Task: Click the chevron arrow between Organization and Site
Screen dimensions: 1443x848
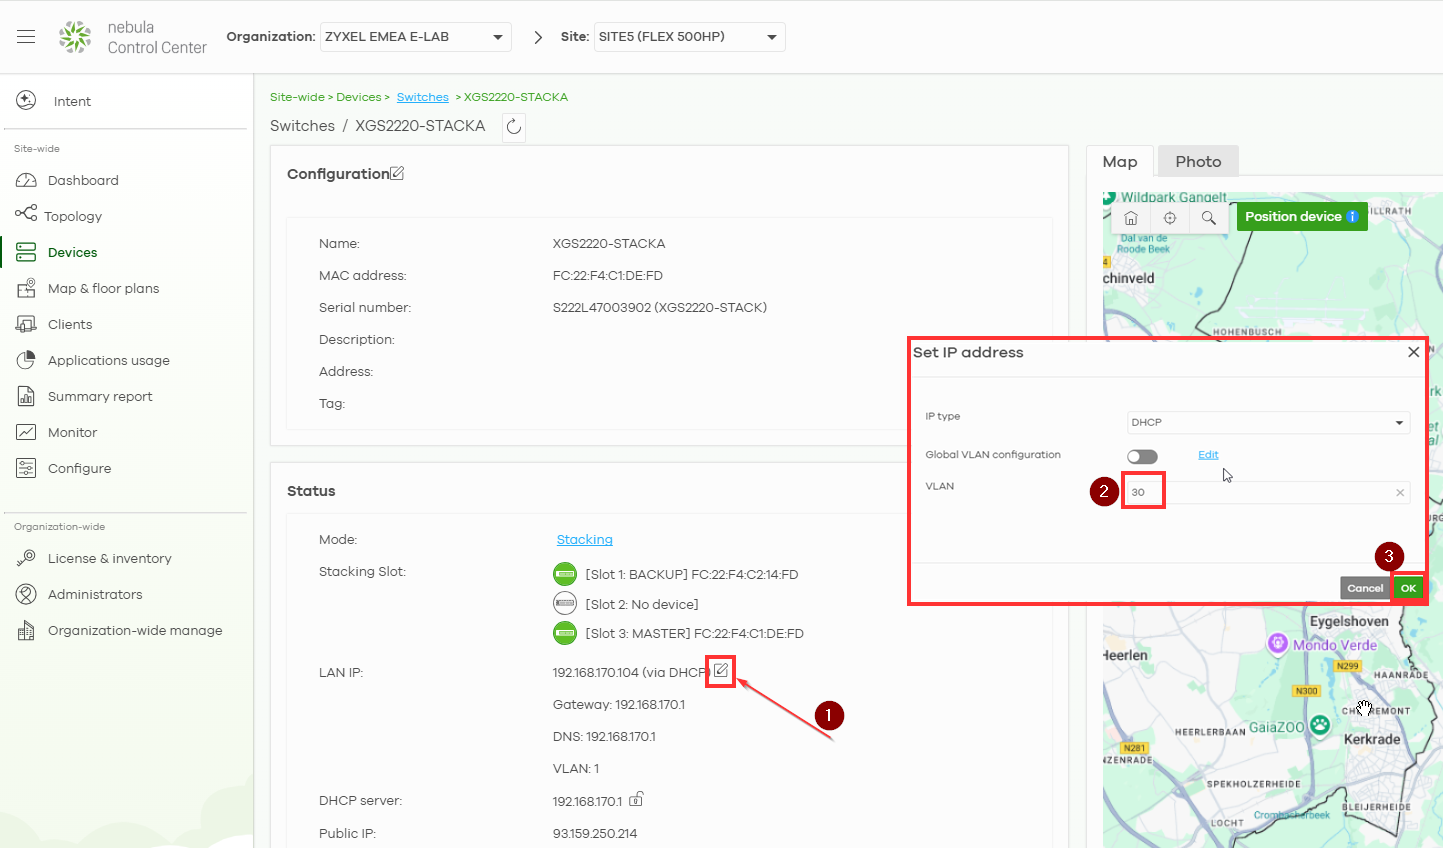Action: (538, 37)
